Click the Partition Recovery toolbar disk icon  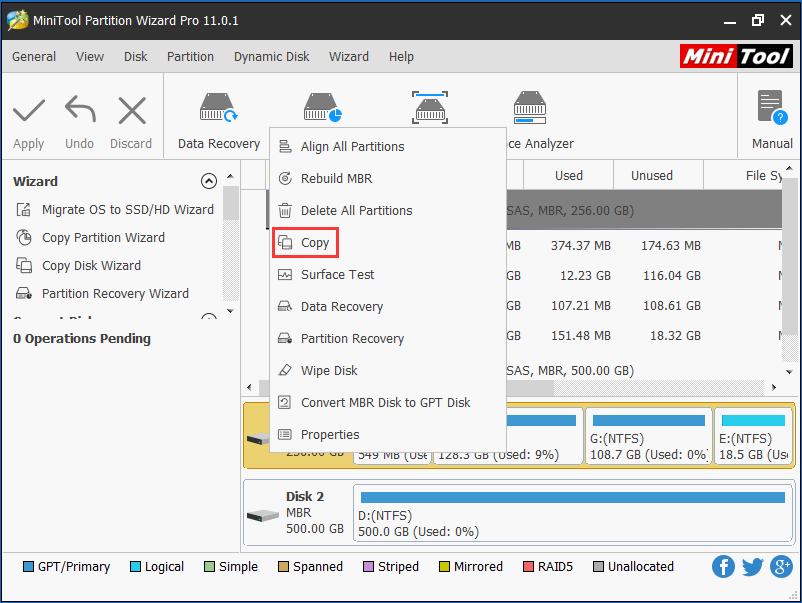pos(322,107)
